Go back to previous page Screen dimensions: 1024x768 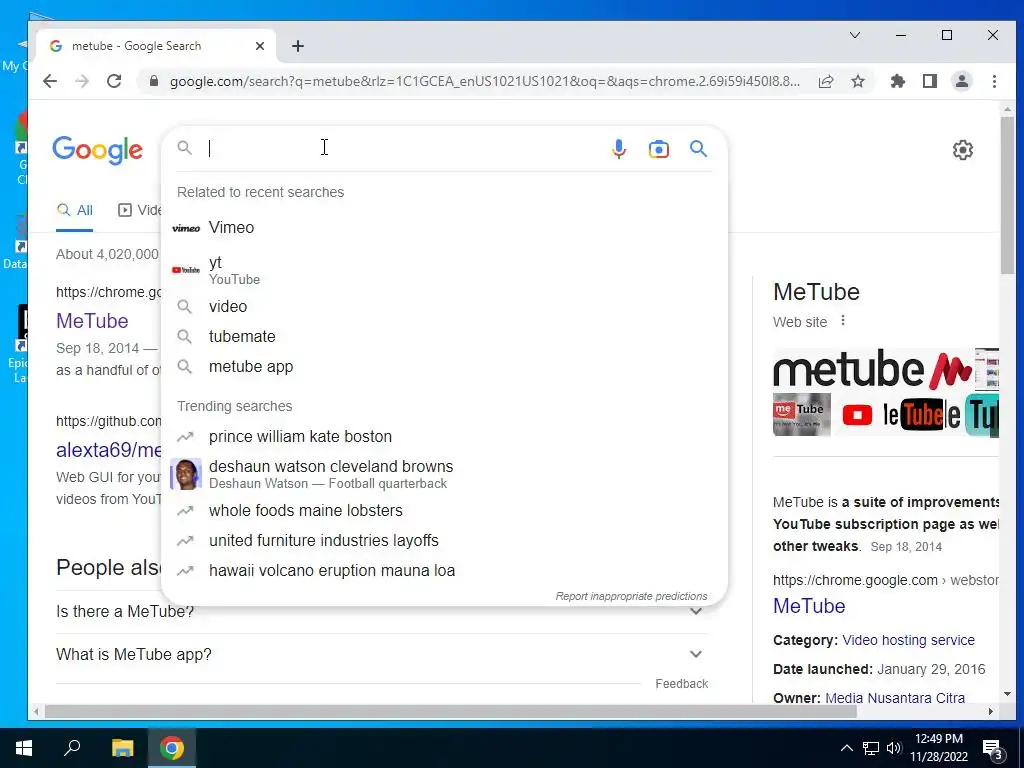[x=50, y=81]
